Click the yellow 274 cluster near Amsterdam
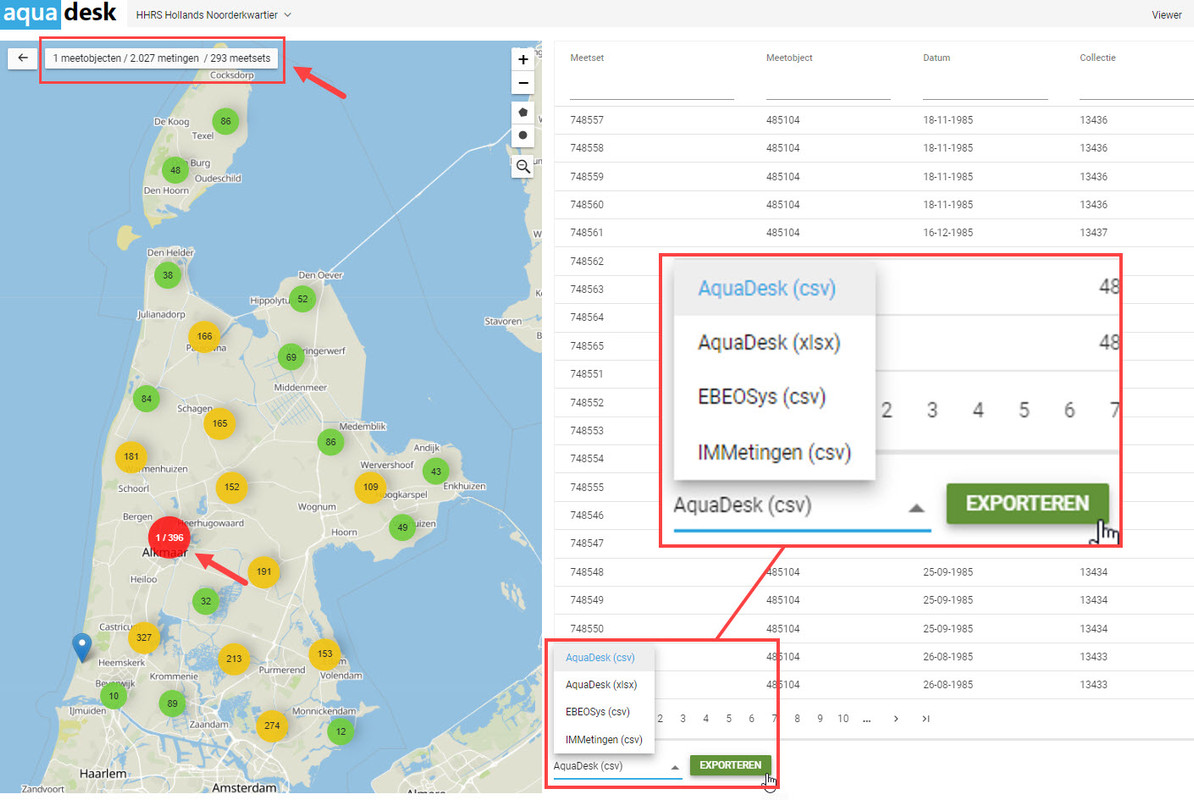Image resolution: width=1194 pixels, height=800 pixels. click(272, 725)
